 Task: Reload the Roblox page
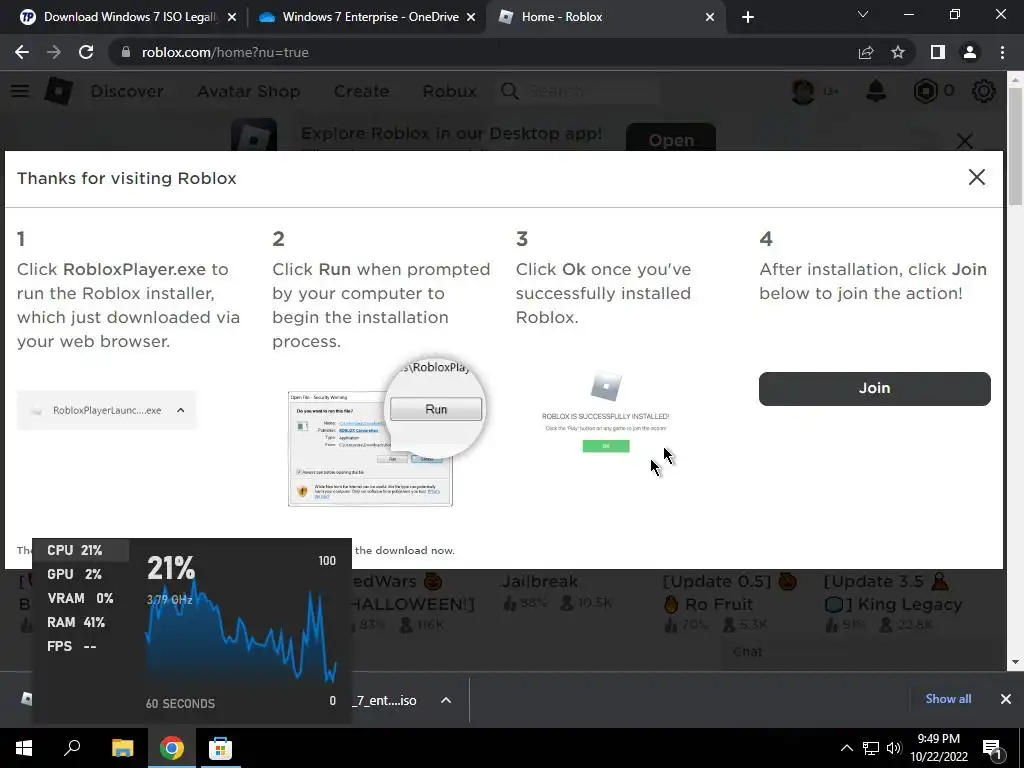click(x=86, y=52)
